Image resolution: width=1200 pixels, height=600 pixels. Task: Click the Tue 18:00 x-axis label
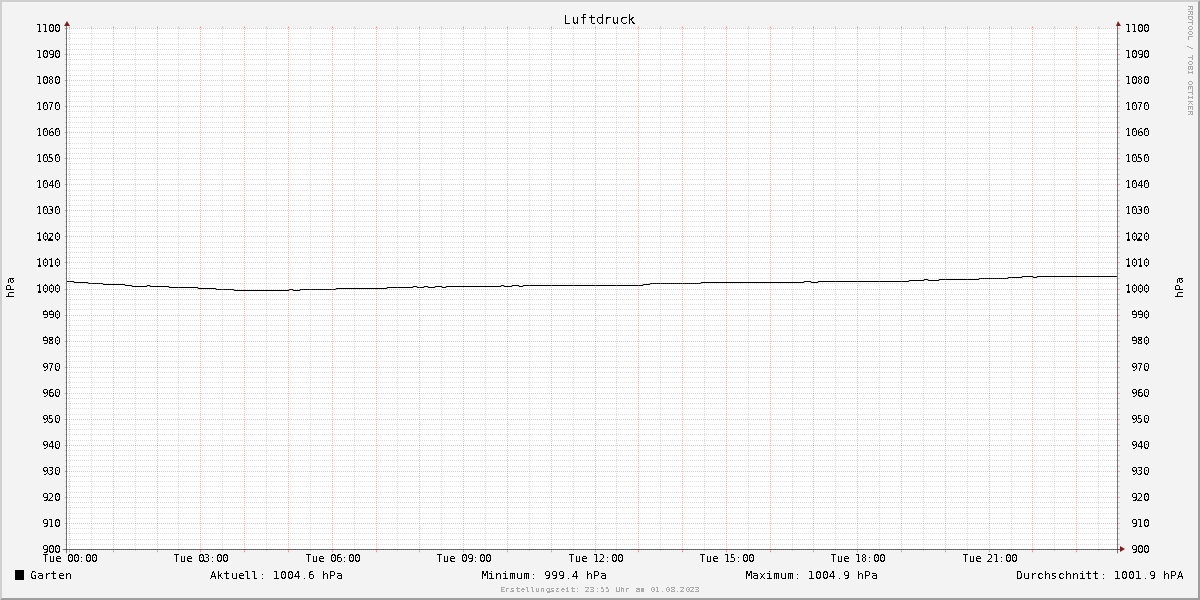(x=858, y=558)
